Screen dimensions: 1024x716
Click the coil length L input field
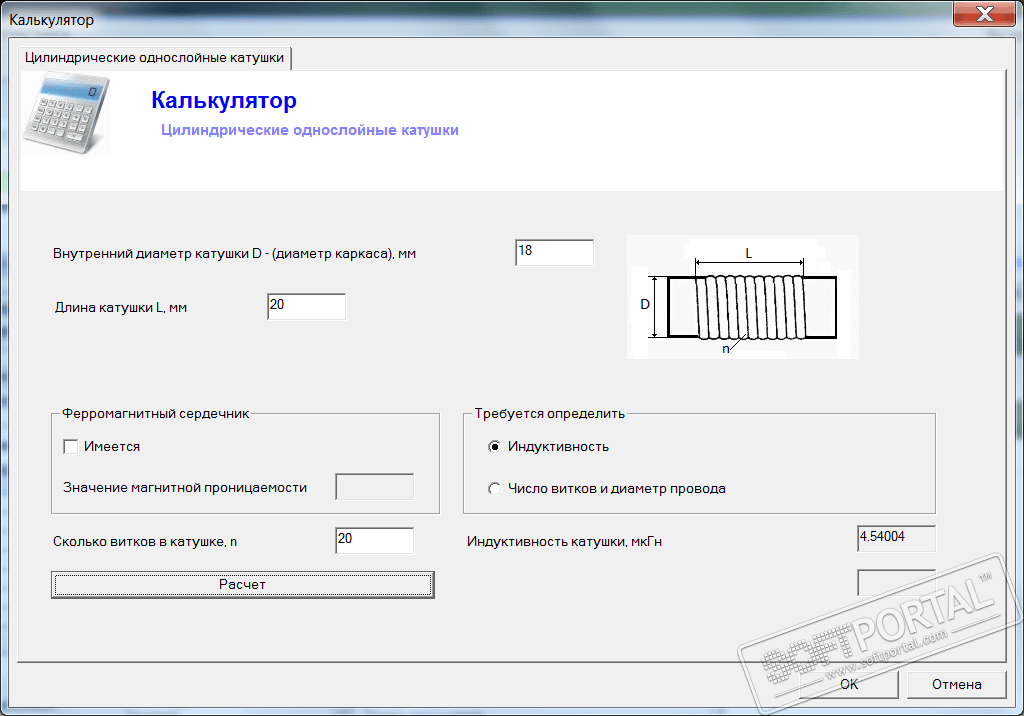[x=306, y=306]
